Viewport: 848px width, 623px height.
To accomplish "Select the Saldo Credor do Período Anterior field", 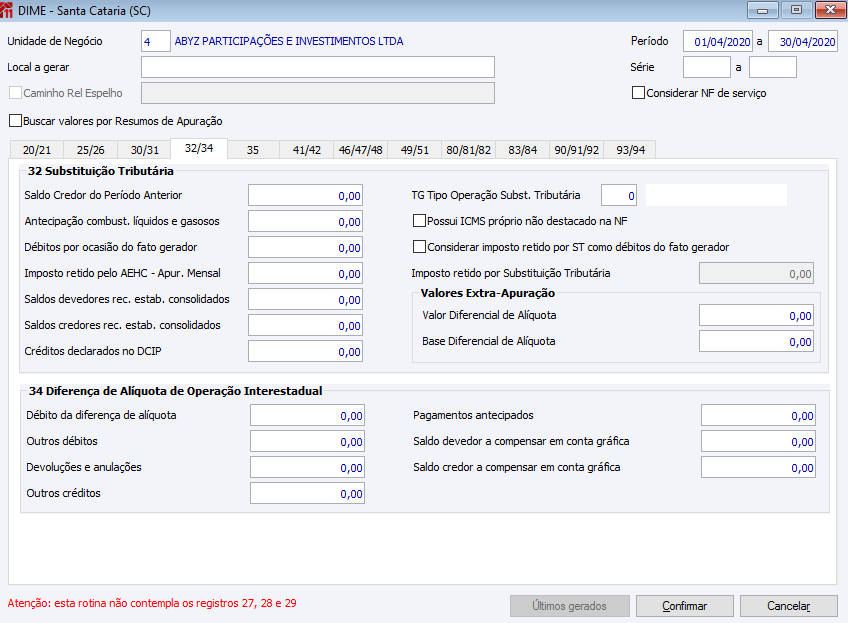I will [306, 195].
